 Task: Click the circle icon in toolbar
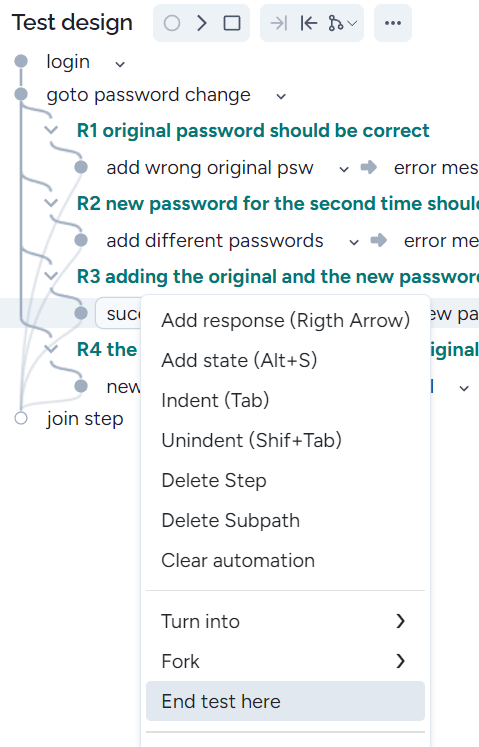172,23
